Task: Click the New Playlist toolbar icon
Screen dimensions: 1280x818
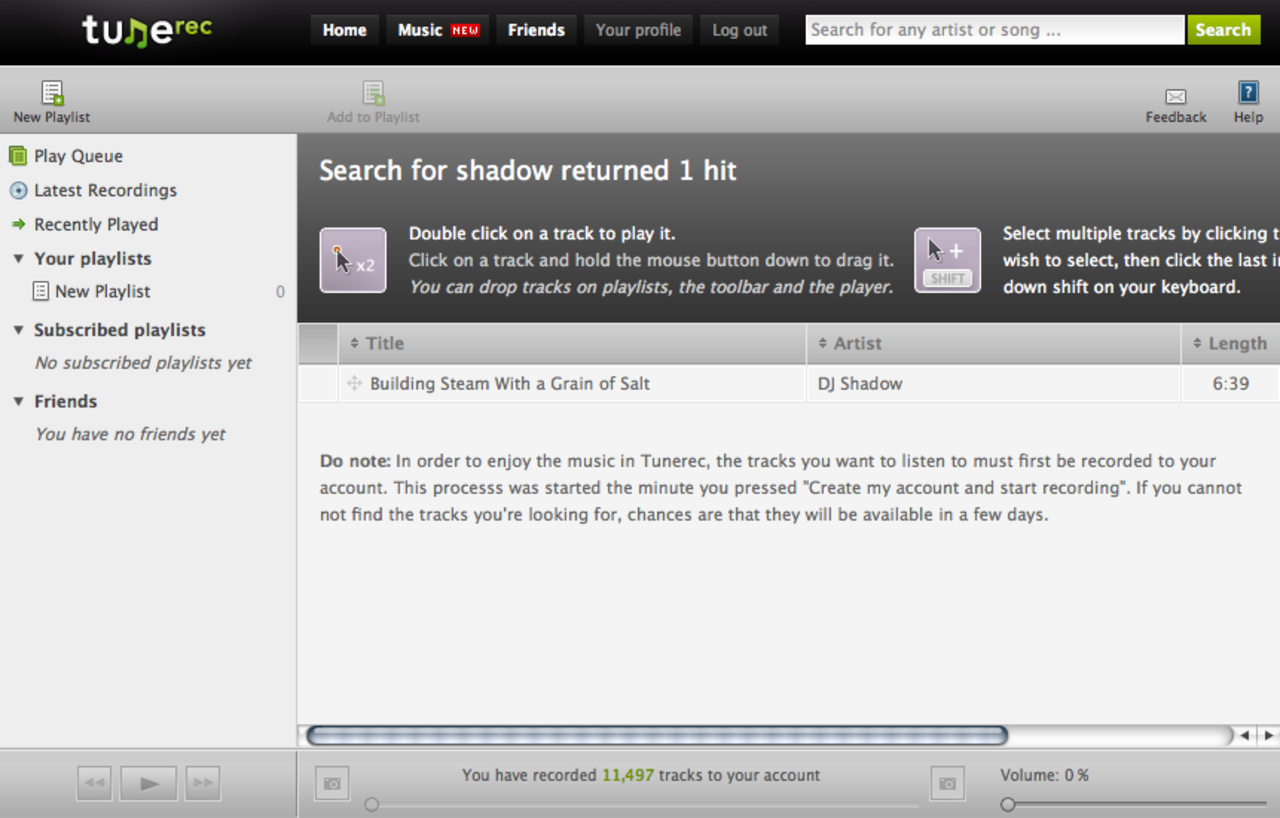Action: (x=52, y=94)
